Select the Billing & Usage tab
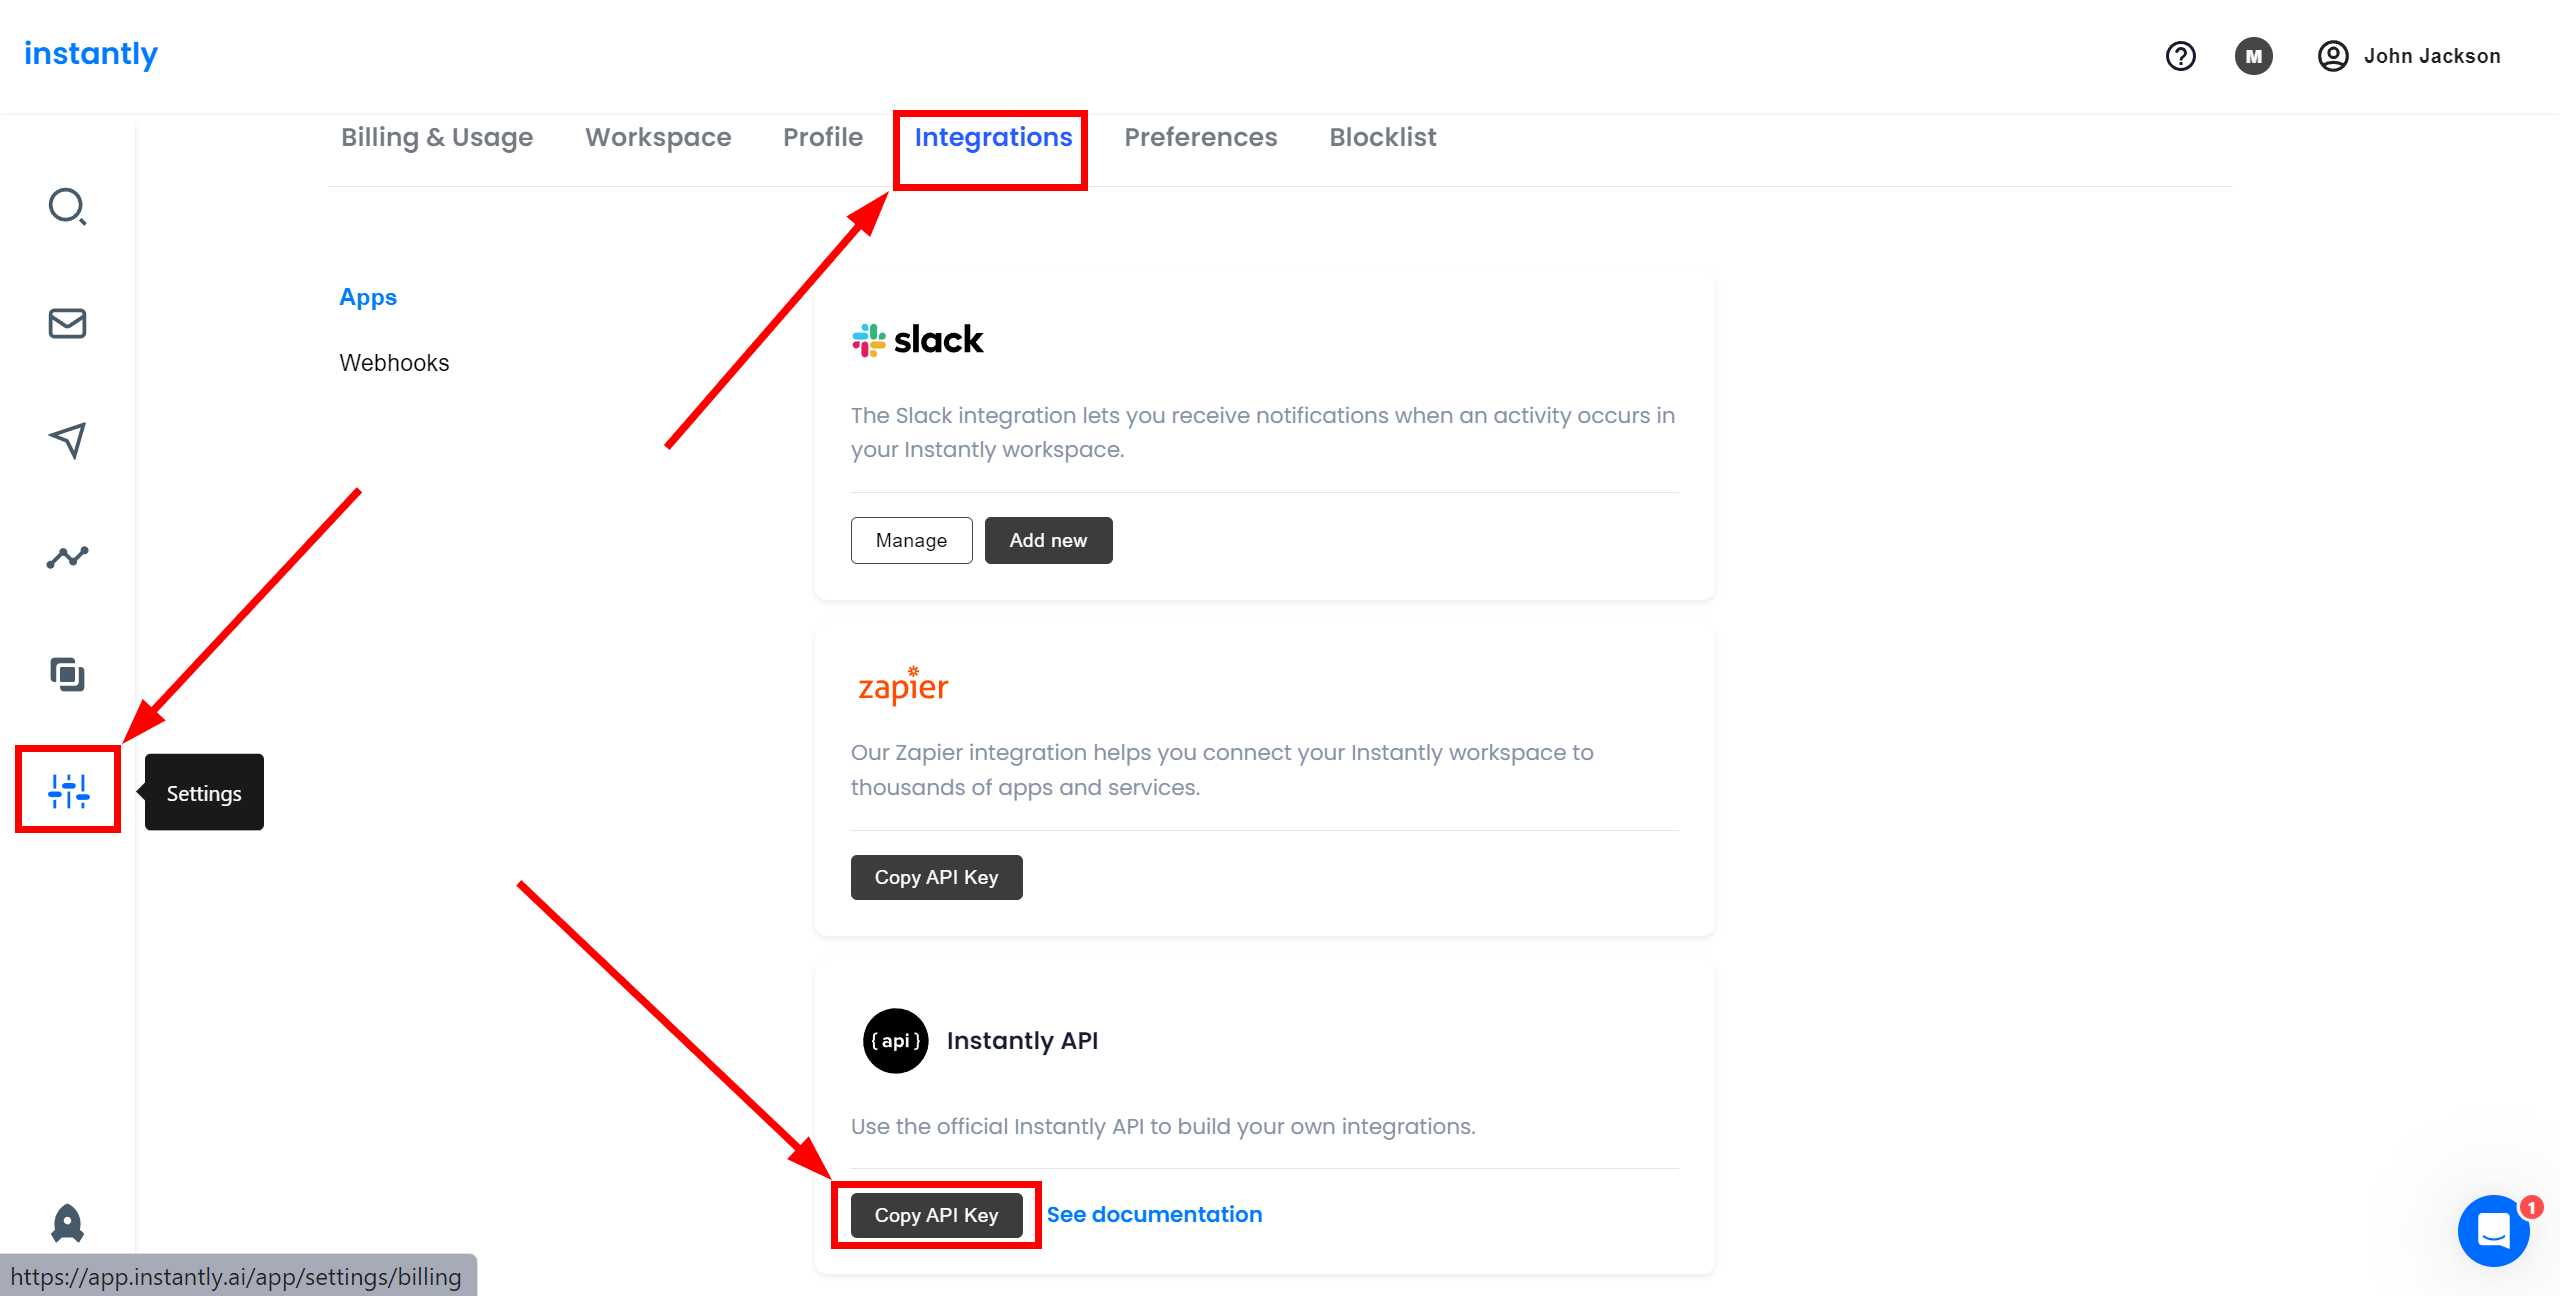Screen dimensions: 2560x1296 click(x=436, y=137)
